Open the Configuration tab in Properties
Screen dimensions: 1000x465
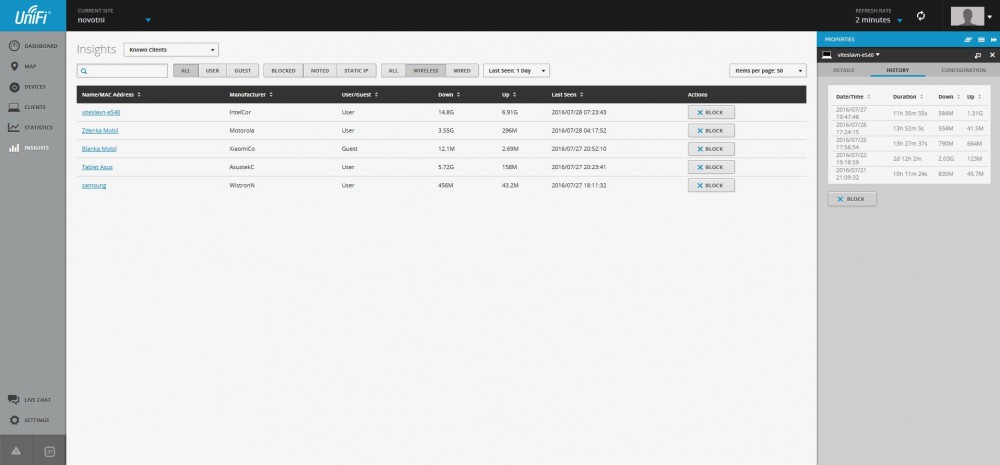click(x=963, y=70)
